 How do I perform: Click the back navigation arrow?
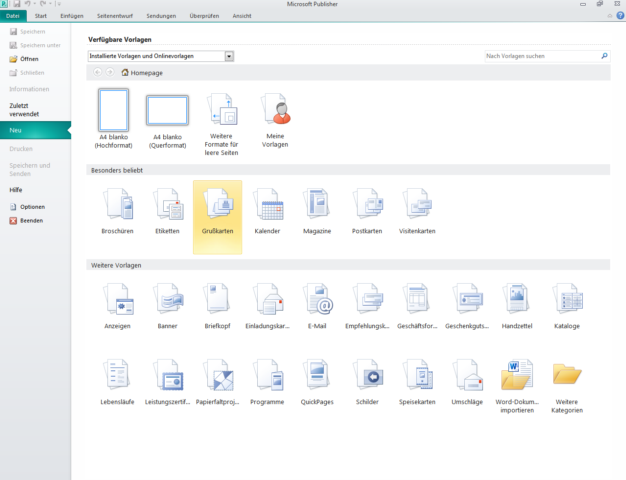97,72
